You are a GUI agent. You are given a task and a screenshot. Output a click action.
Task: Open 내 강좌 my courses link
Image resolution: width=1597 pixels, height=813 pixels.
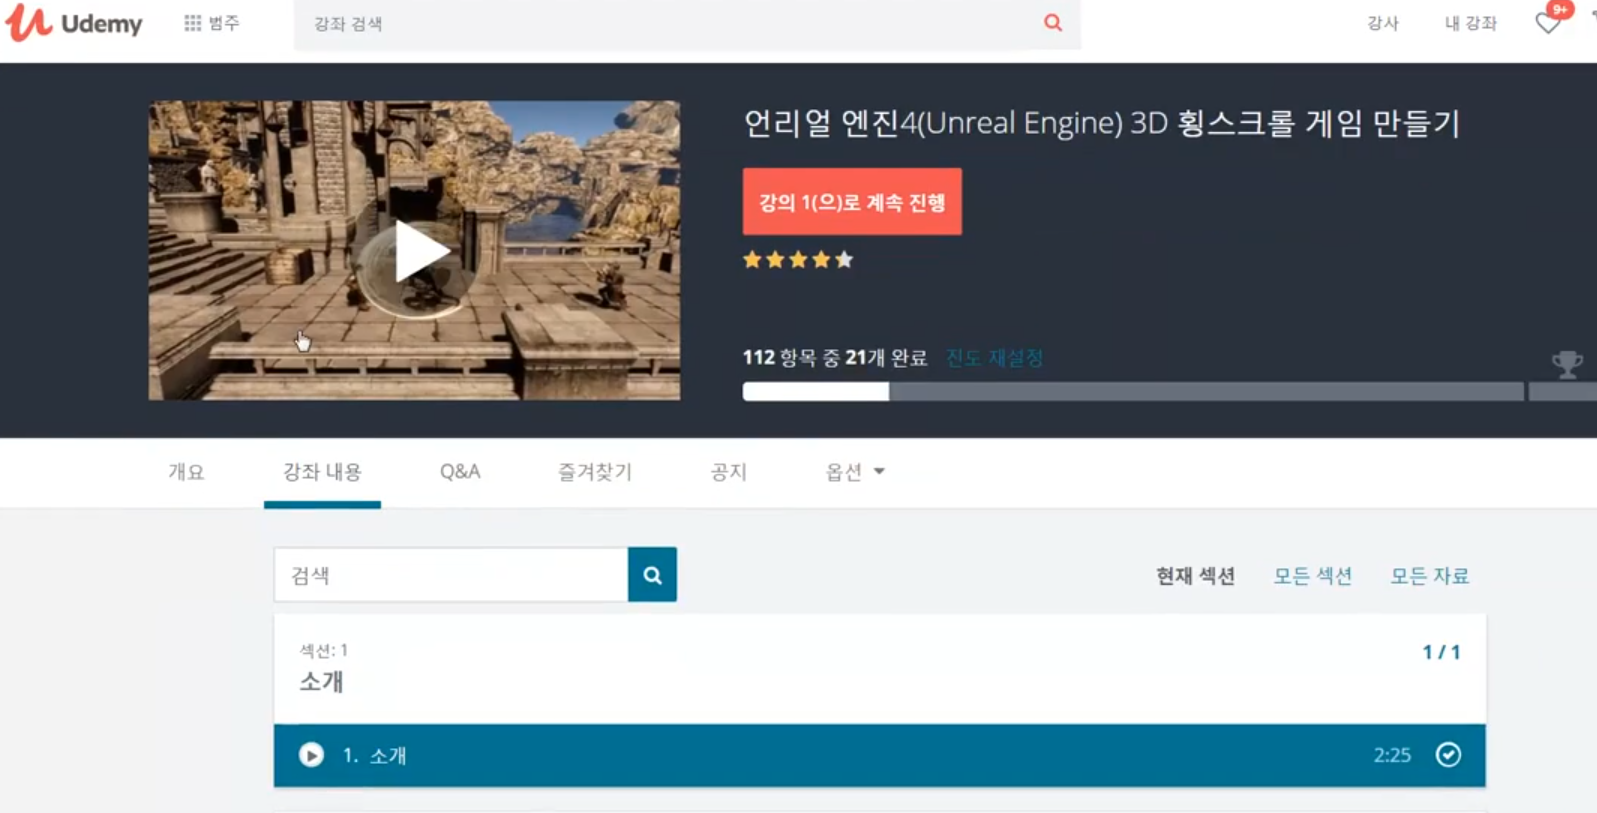[1470, 23]
